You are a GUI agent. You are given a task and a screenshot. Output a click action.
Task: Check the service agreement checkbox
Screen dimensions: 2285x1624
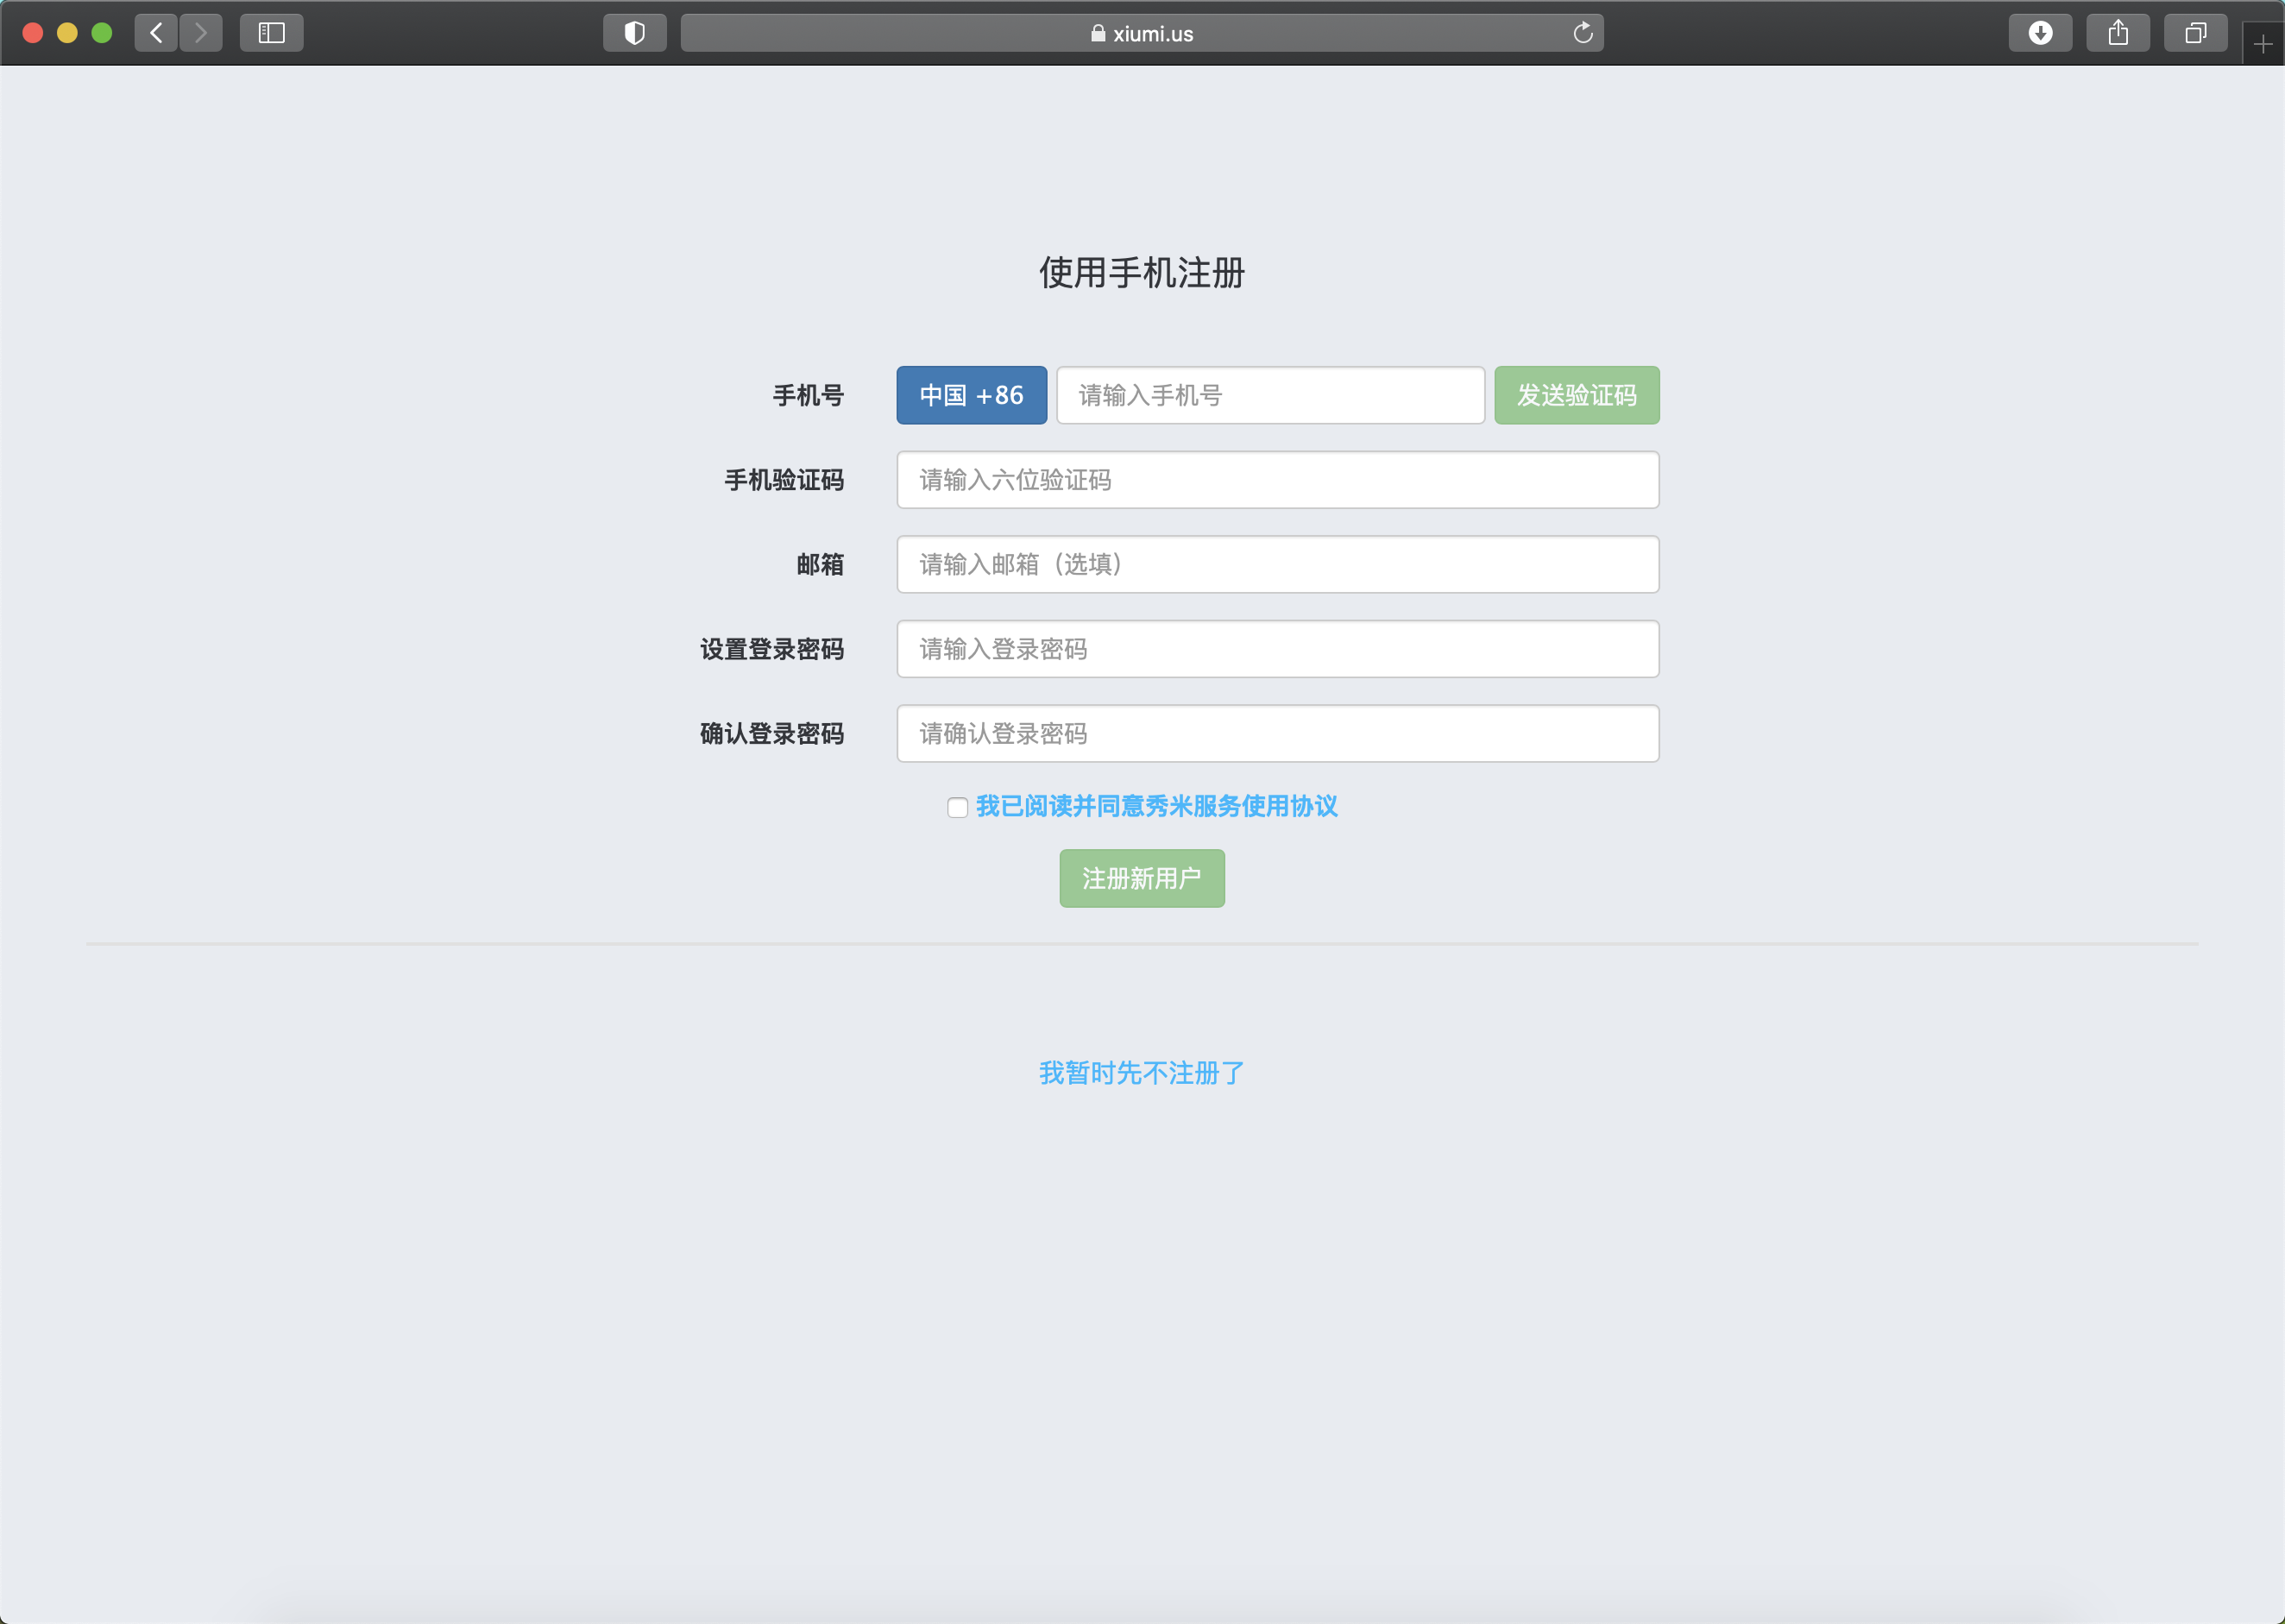click(957, 807)
